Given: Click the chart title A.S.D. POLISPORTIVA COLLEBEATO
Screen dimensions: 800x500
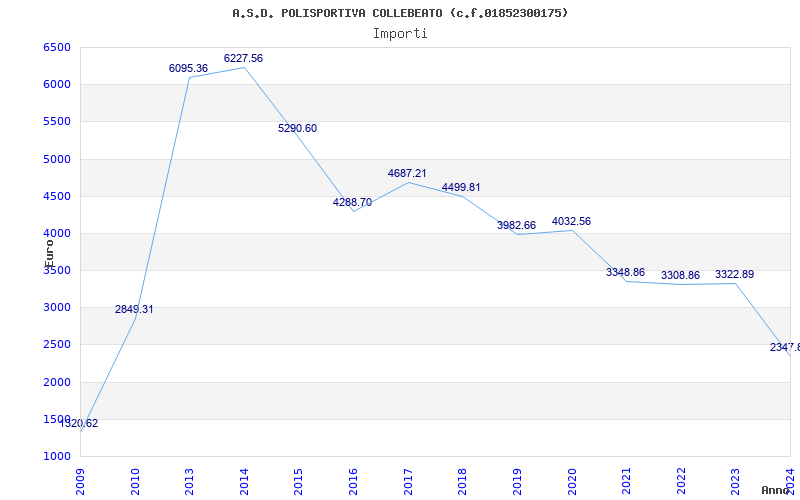Looking at the screenshot, I should point(400,13).
